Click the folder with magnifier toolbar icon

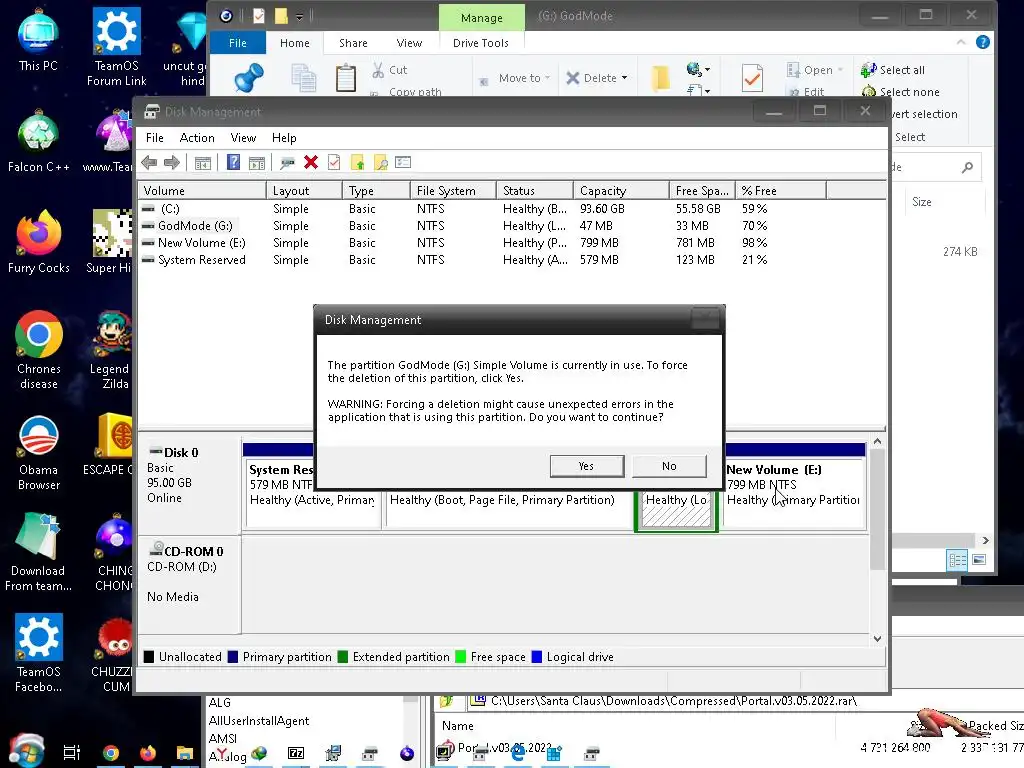(381, 163)
